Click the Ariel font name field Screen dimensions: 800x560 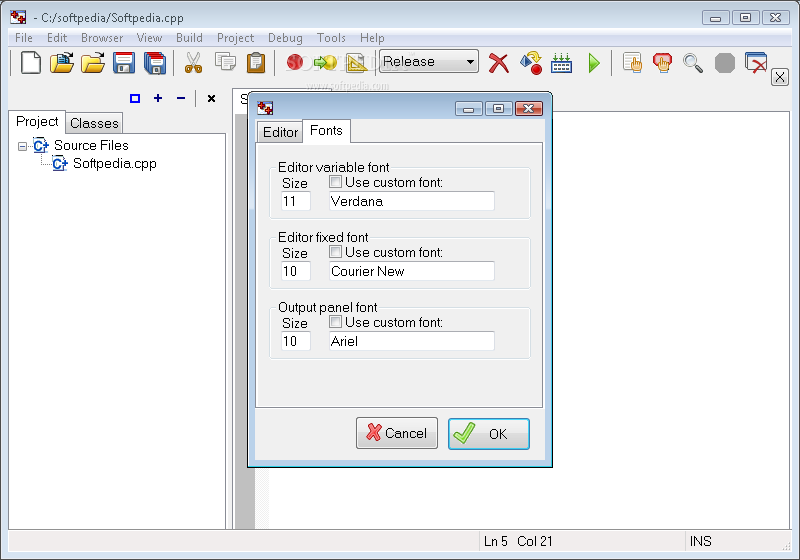(x=412, y=341)
